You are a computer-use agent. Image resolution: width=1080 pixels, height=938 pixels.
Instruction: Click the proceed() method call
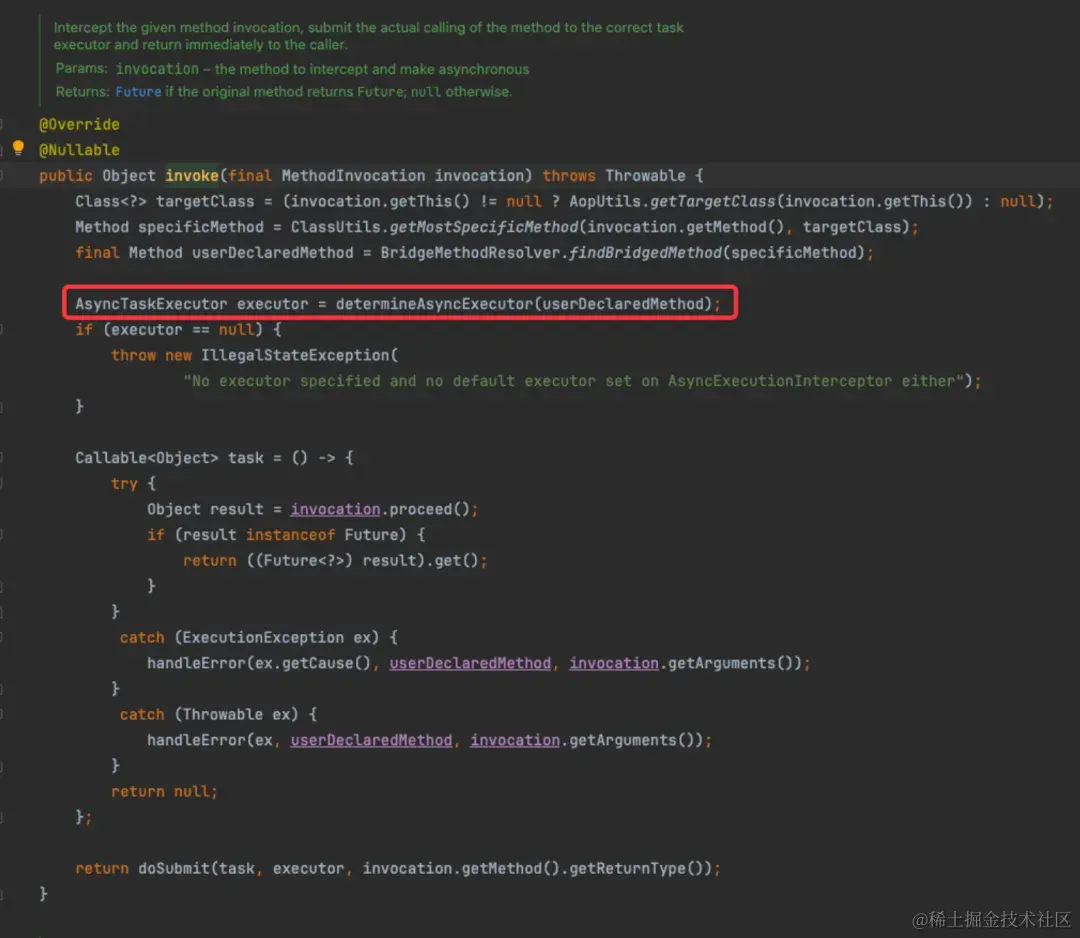tap(429, 509)
